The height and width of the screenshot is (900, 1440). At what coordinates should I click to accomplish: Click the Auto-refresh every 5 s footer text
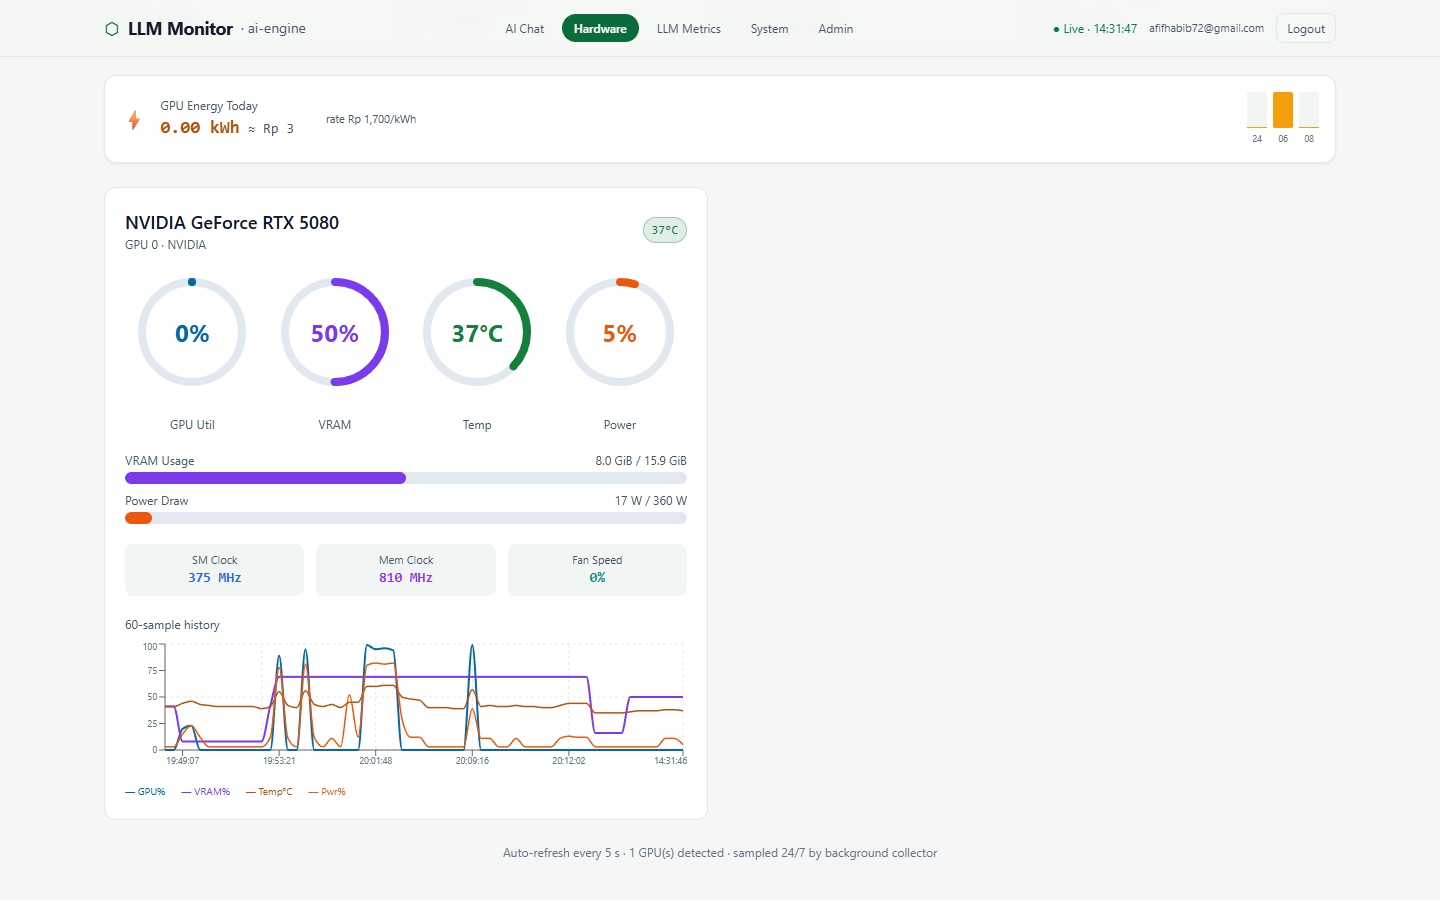720,853
